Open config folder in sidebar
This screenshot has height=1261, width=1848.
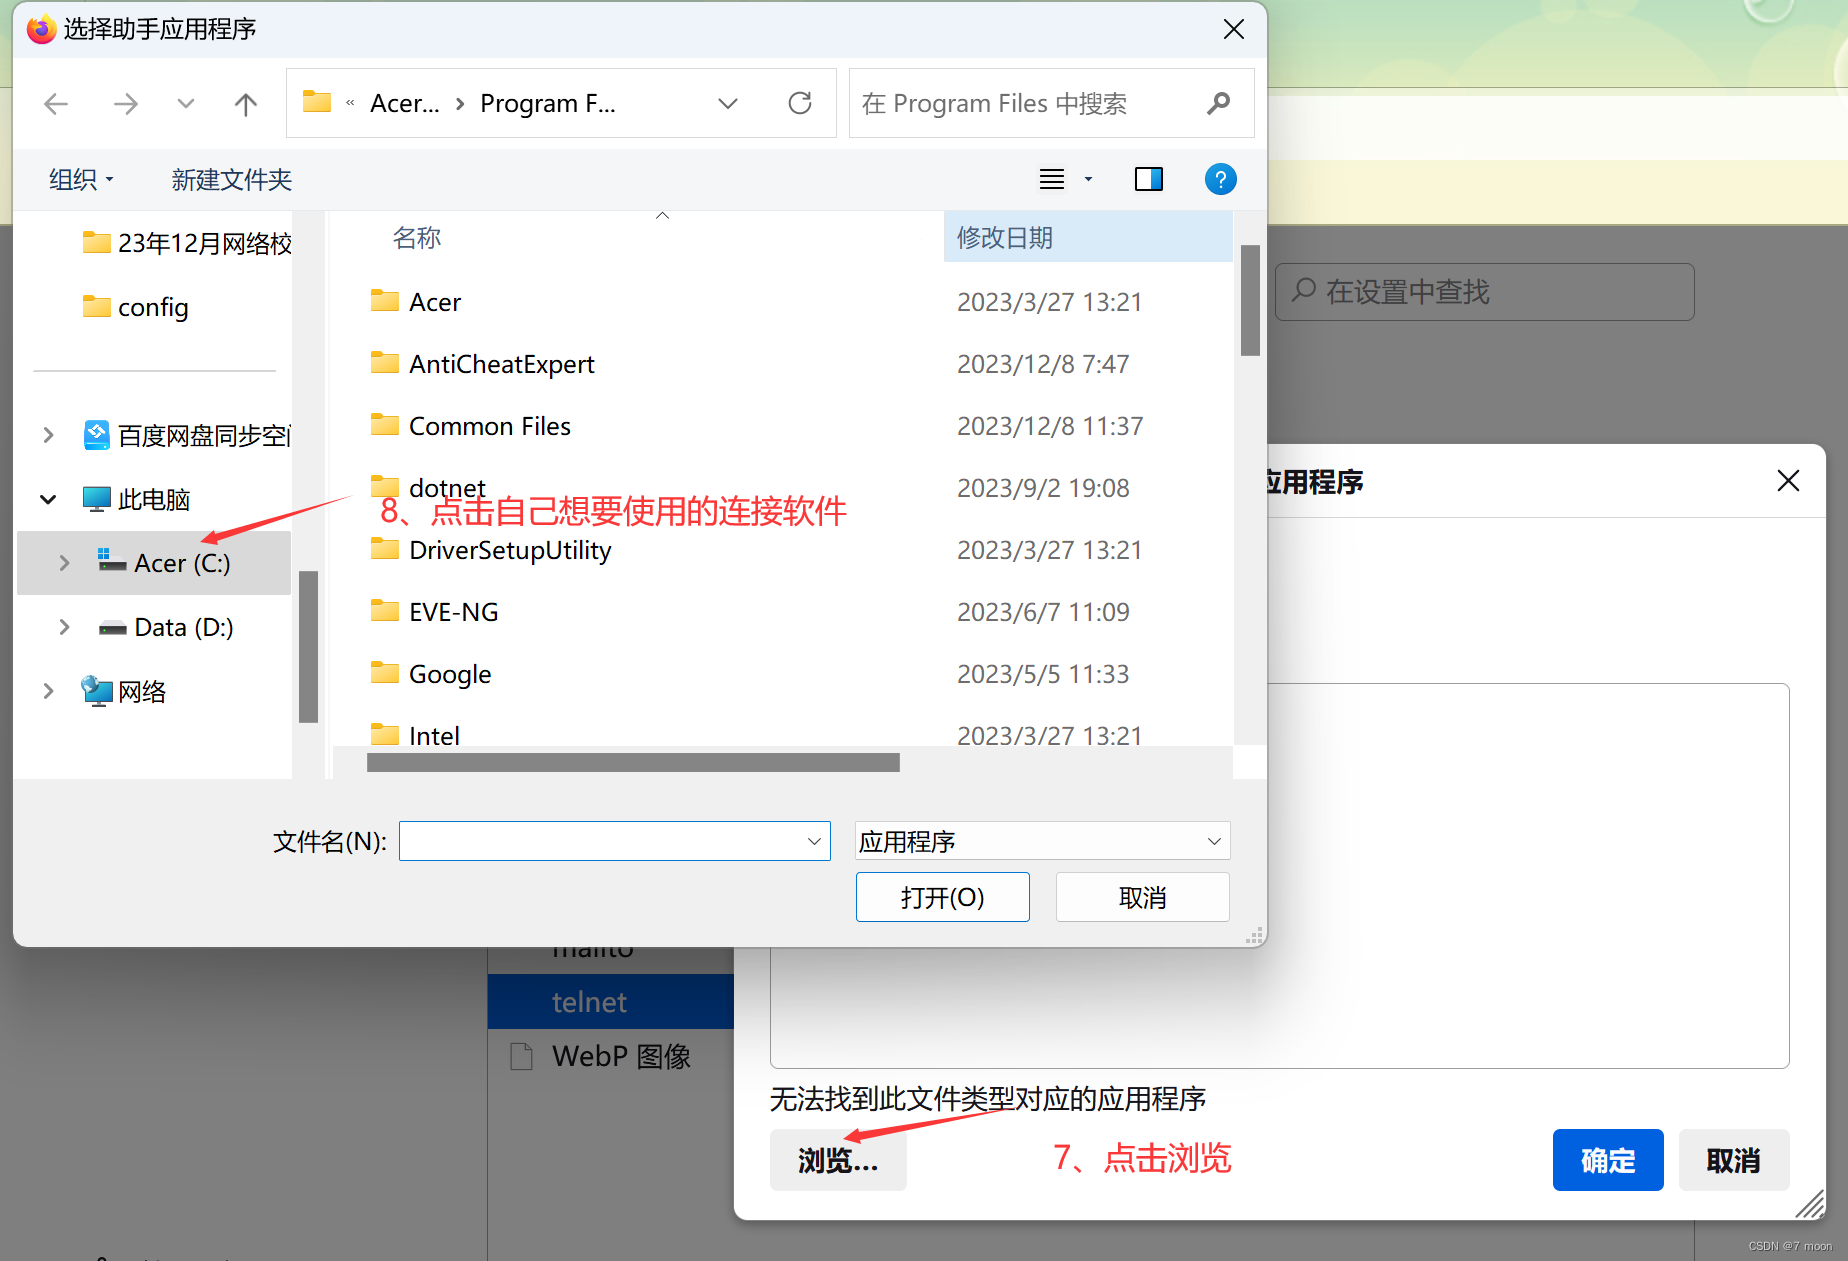136,307
